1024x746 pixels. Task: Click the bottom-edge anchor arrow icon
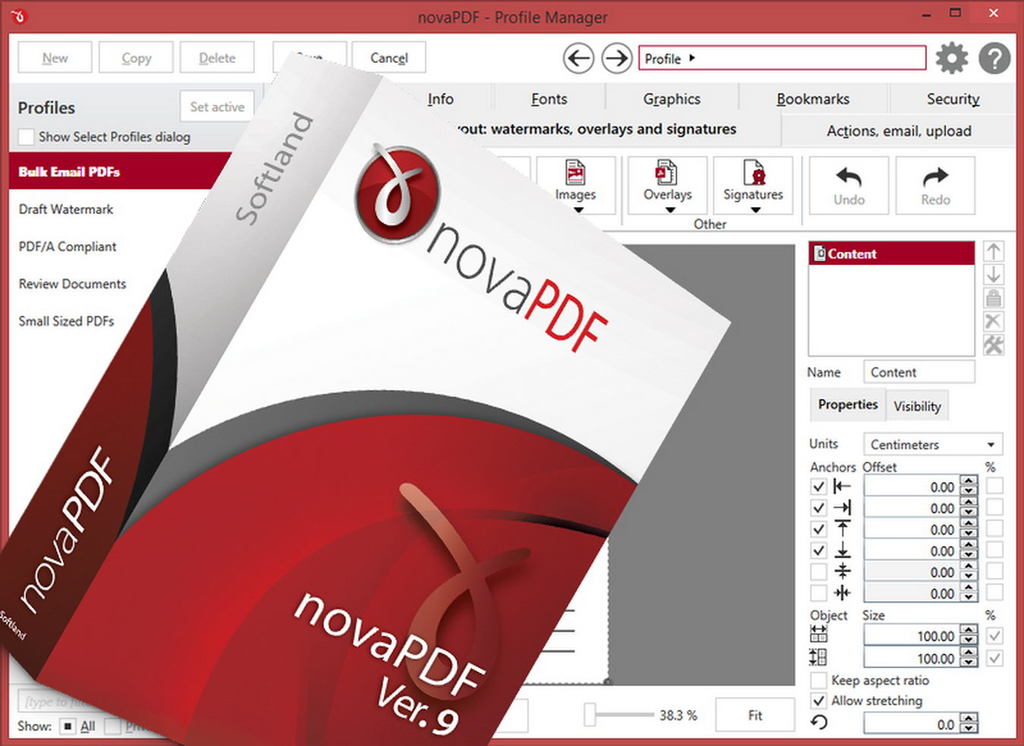coord(842,550)
